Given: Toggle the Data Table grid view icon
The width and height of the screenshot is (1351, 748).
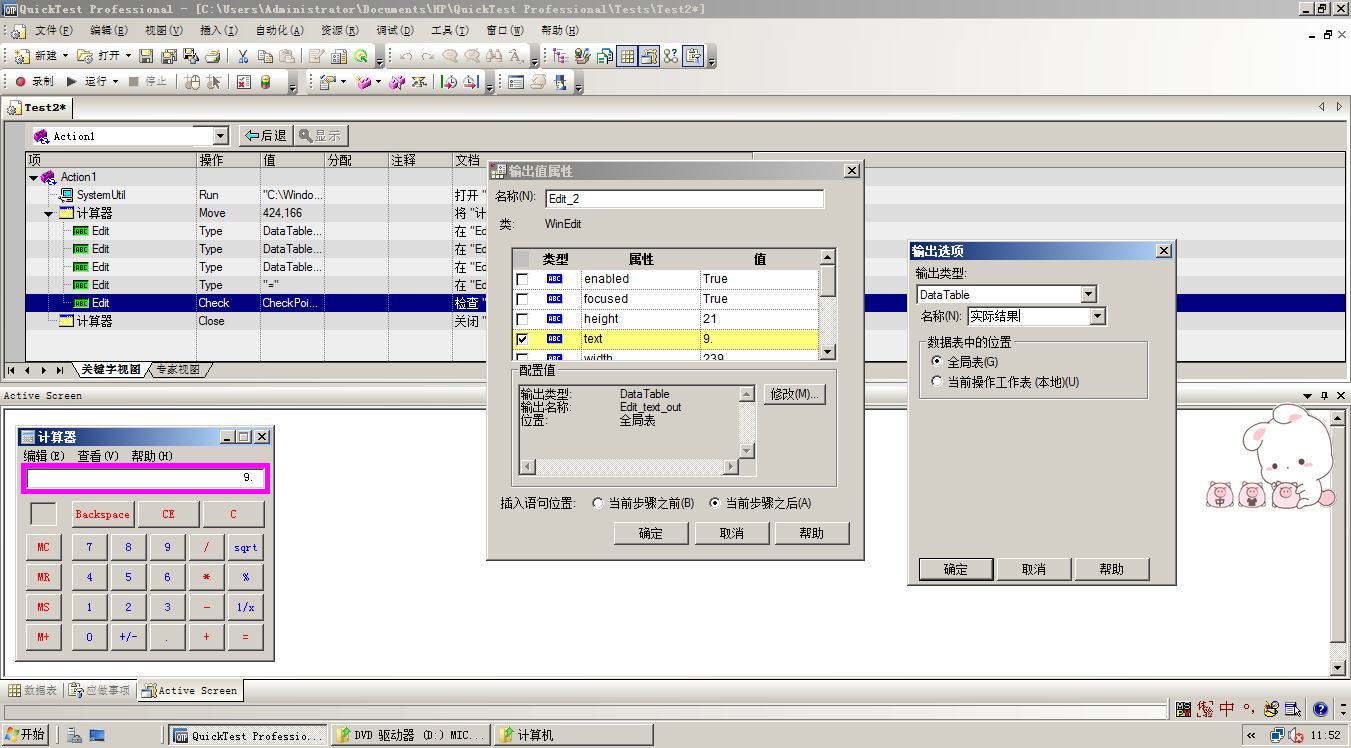Looking at the screenshot, I should (x=627, y=56).
